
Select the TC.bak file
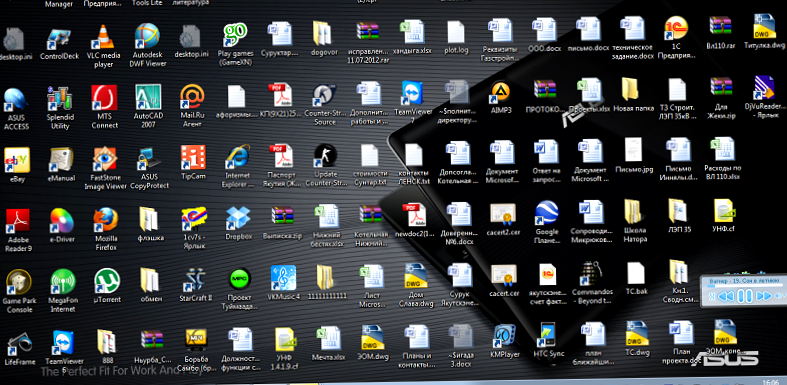(x=635, y=279)
